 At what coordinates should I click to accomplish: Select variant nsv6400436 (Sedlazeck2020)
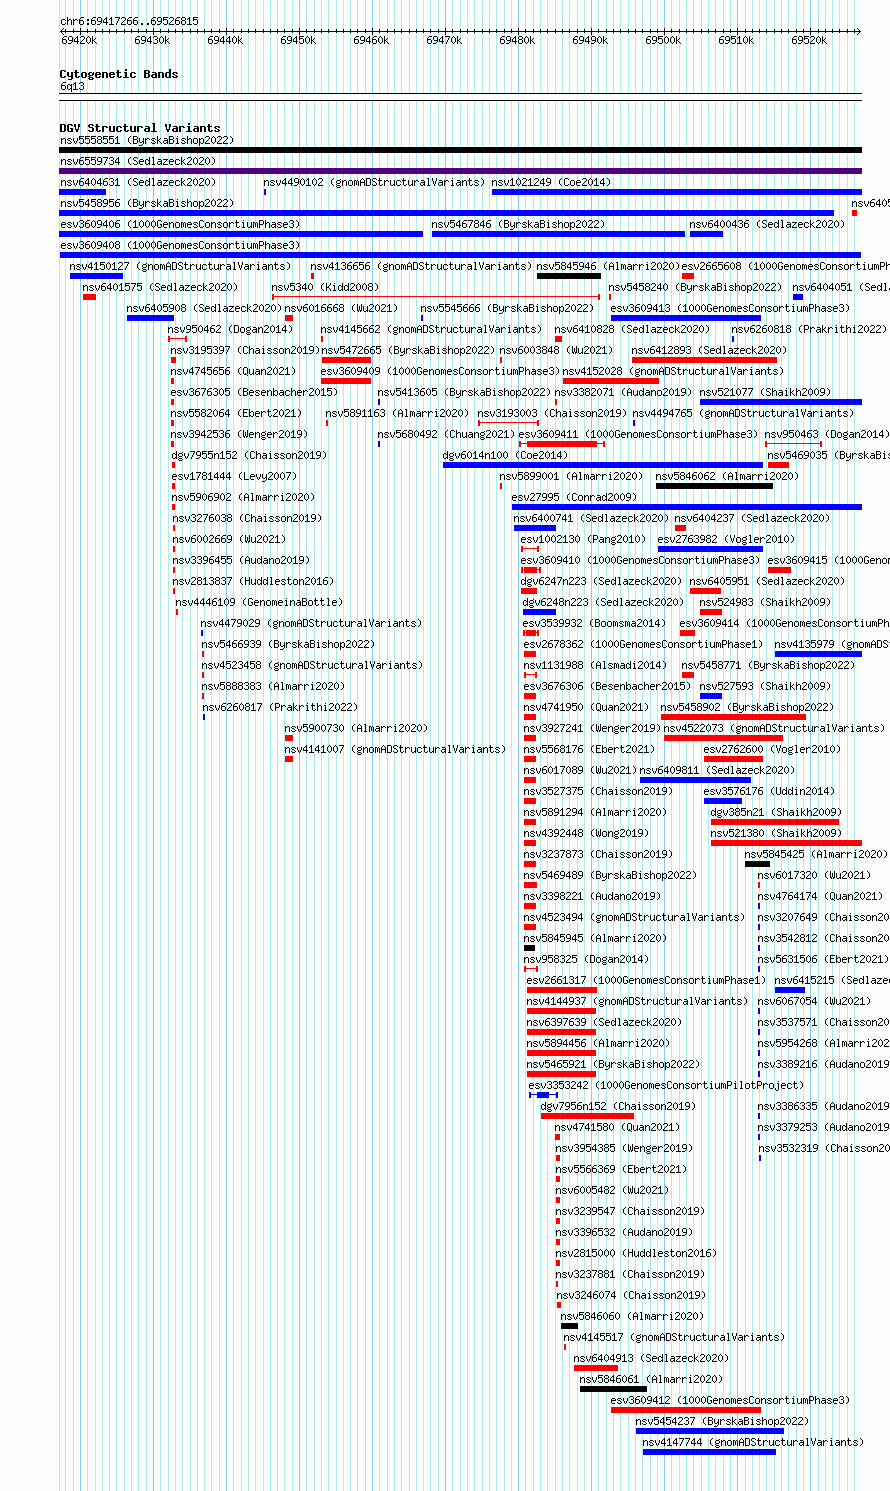pyautogui.click(x=767, y=225)
